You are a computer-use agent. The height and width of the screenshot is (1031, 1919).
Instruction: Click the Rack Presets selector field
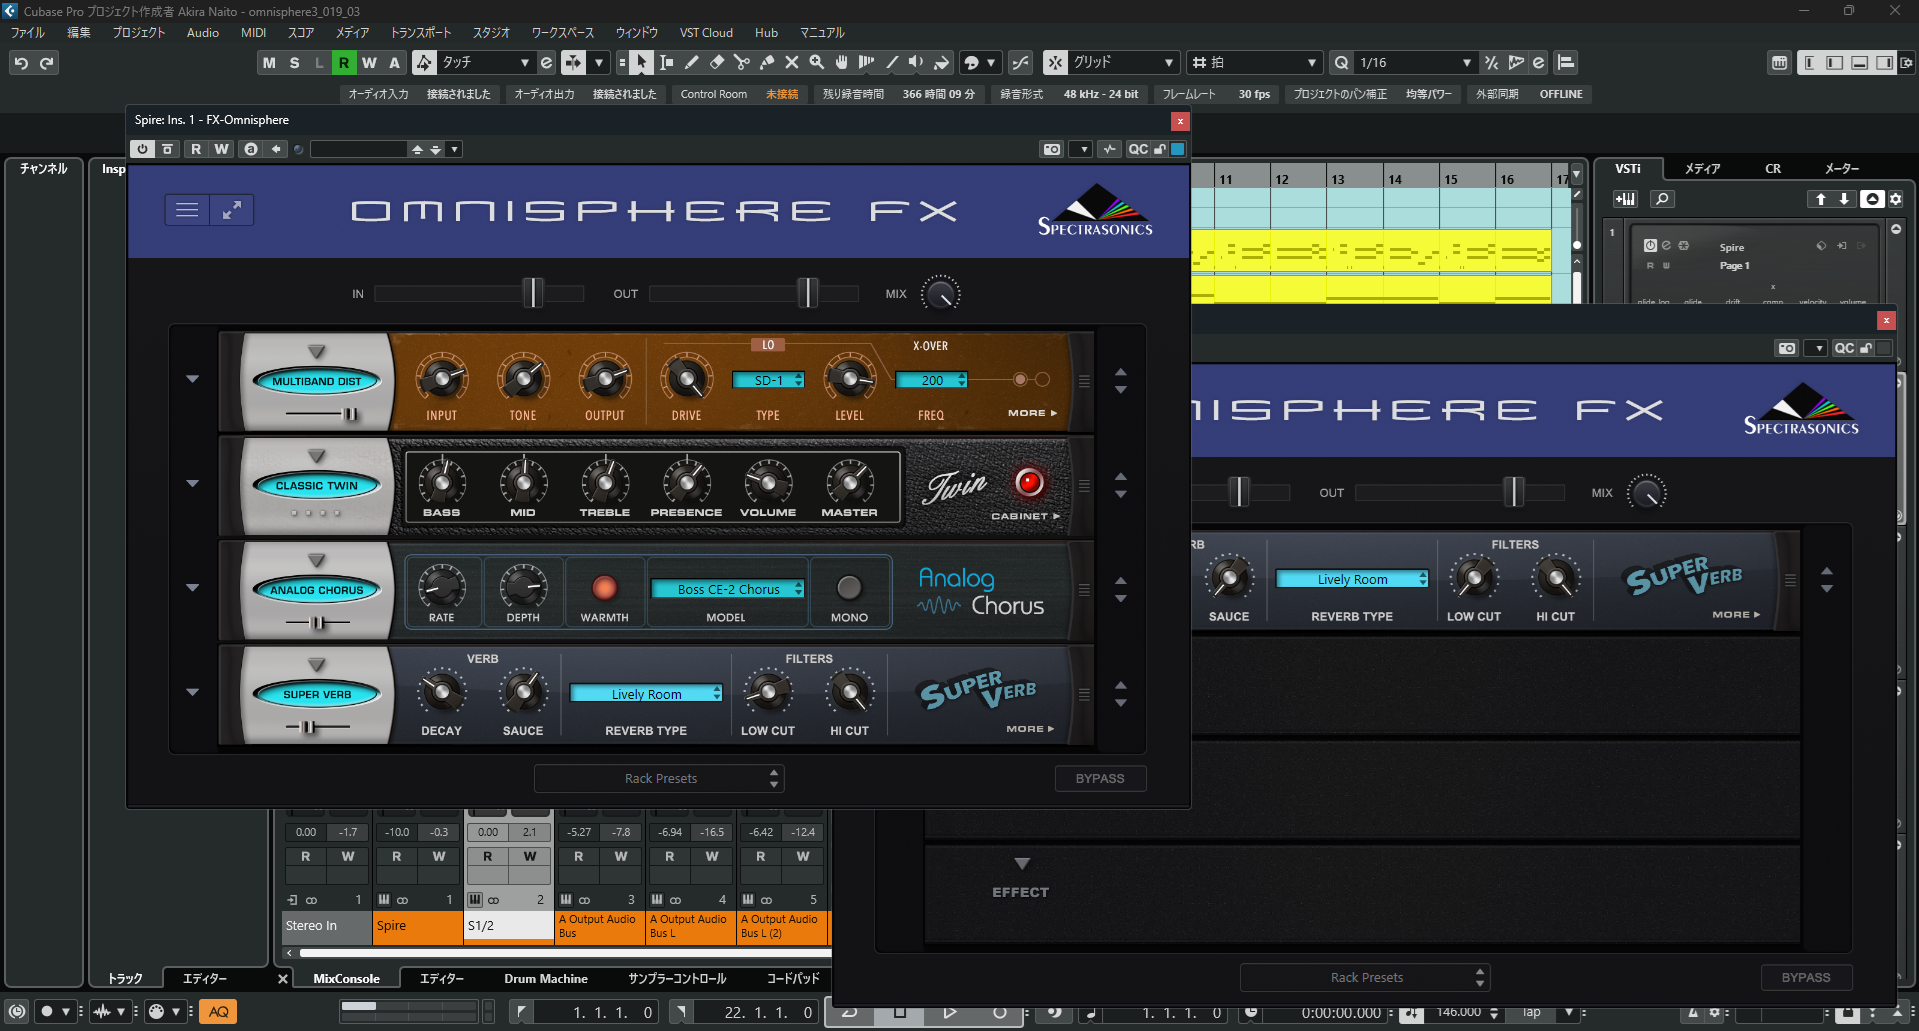659,778
